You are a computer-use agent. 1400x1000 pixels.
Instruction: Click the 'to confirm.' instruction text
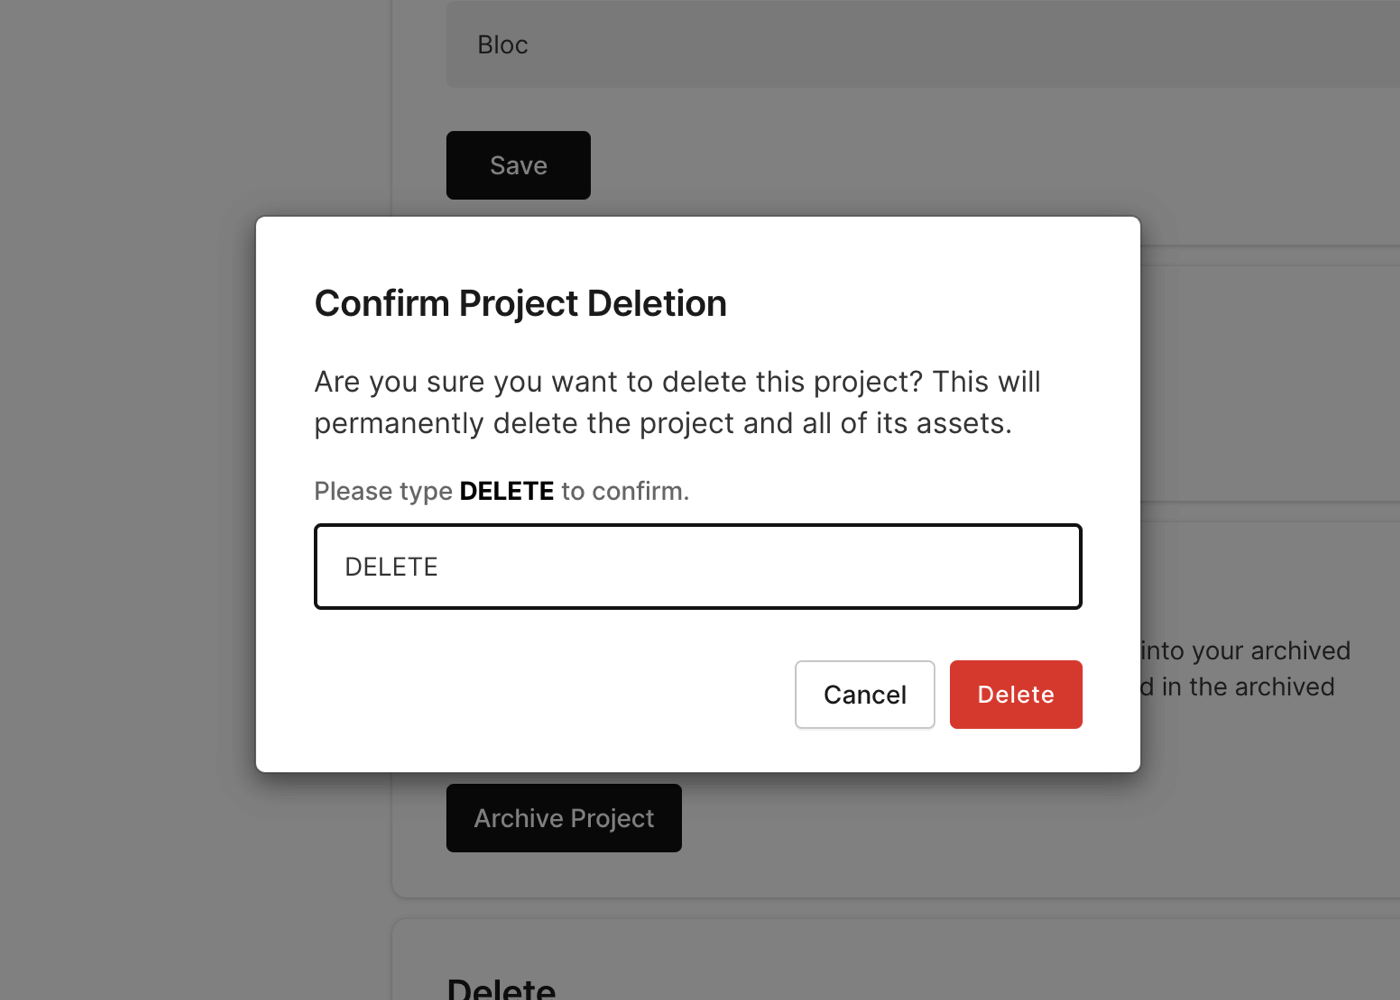coord(624,491)
